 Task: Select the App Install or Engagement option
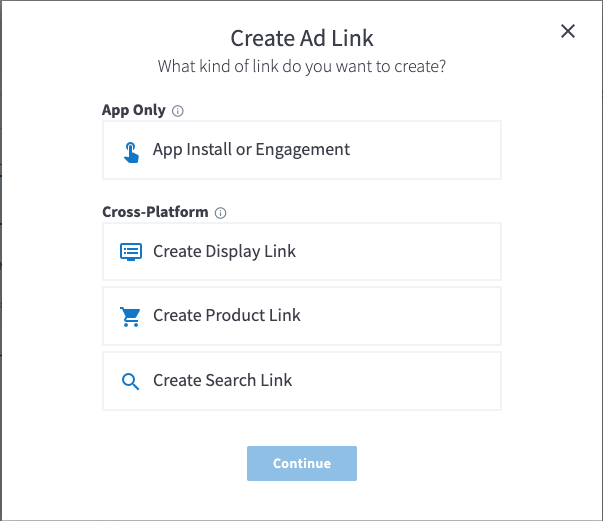coord(302,150)
